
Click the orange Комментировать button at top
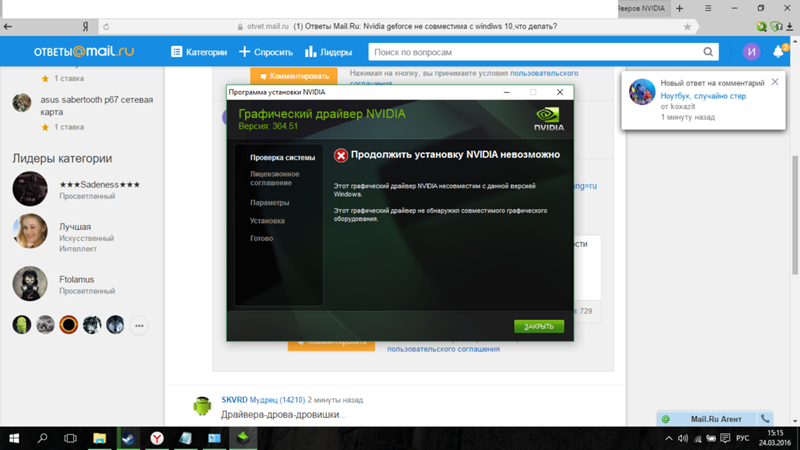point(294,76)
